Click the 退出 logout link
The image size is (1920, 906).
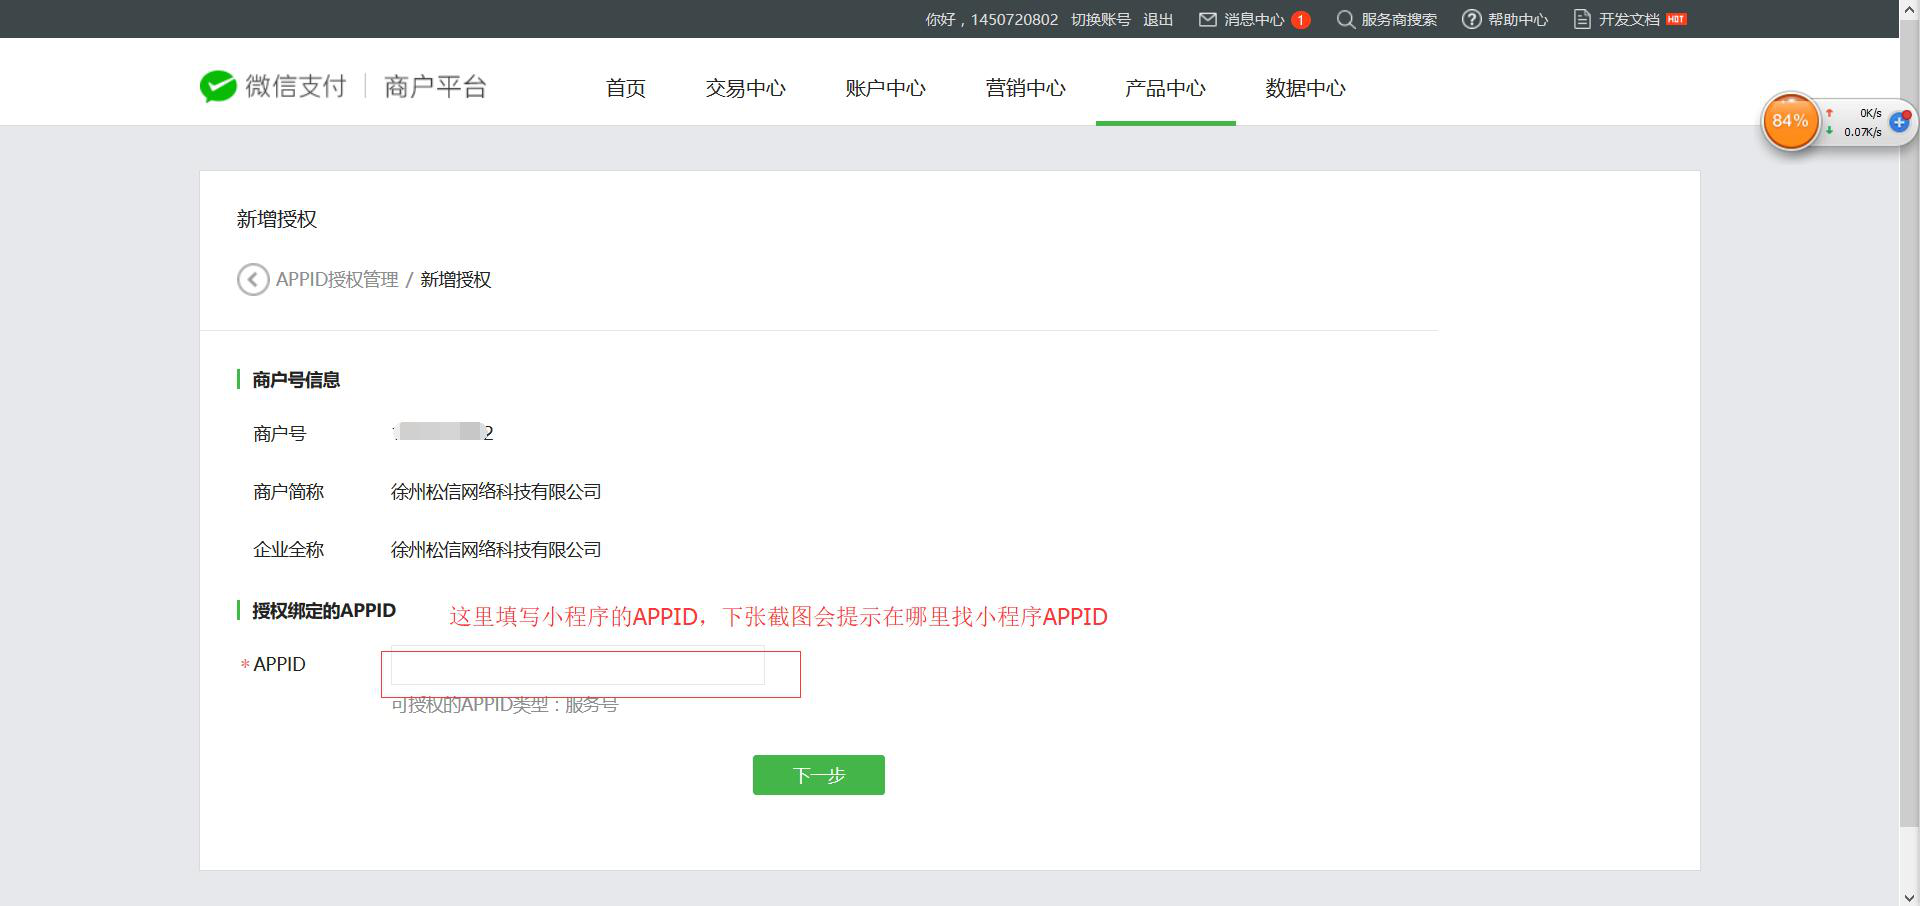[x=1158, y=19]
